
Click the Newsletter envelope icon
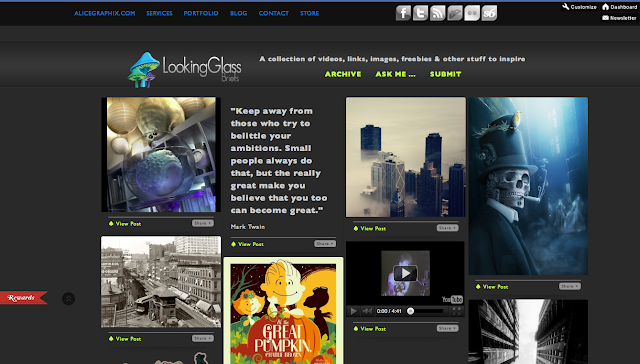[x=606, y=18]
